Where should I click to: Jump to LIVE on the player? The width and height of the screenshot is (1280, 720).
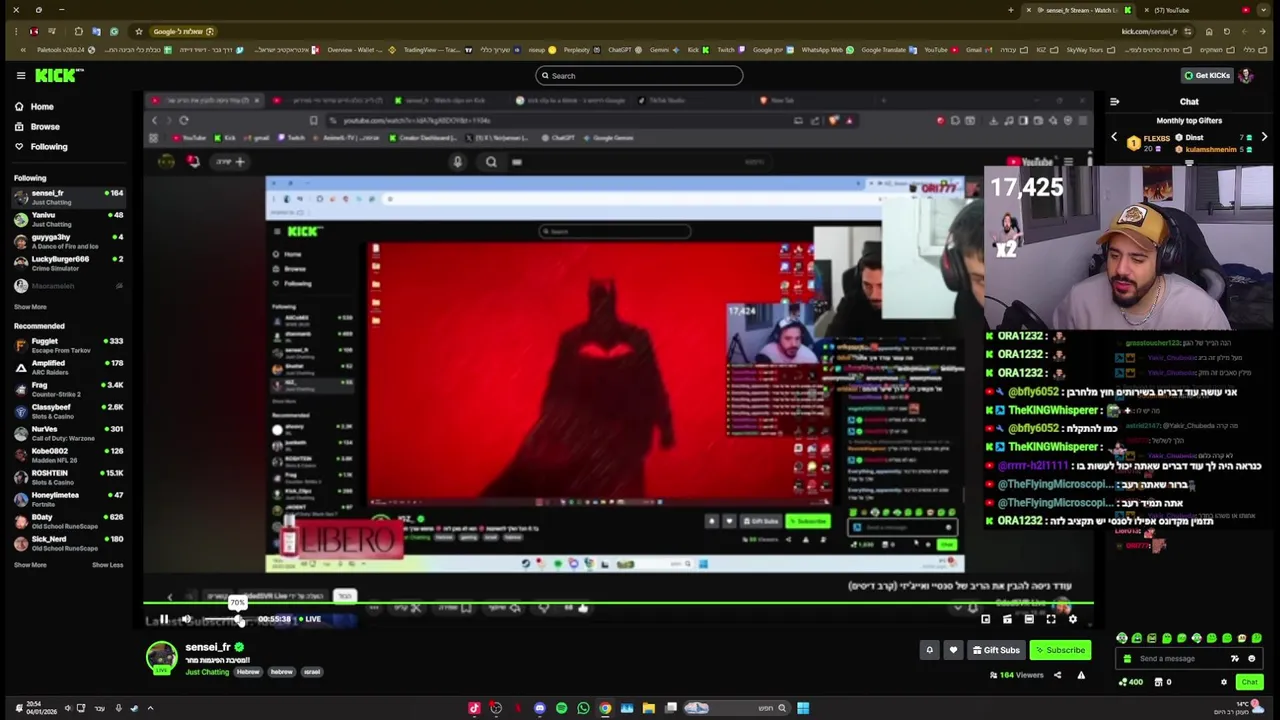310,619
